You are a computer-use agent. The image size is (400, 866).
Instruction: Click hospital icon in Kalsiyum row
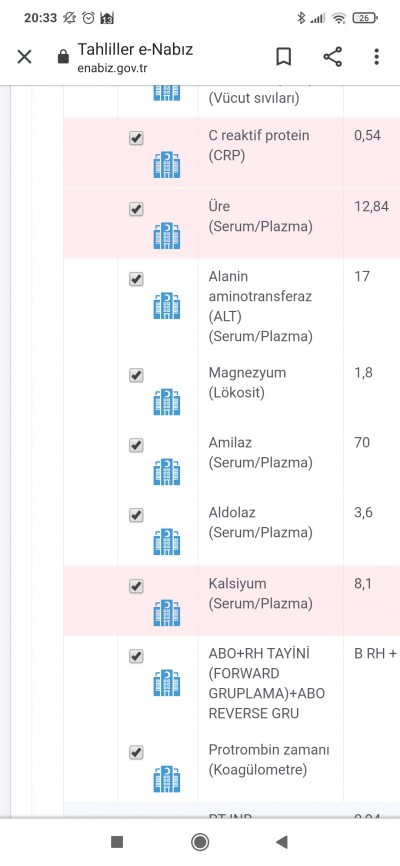pos(167,612)
